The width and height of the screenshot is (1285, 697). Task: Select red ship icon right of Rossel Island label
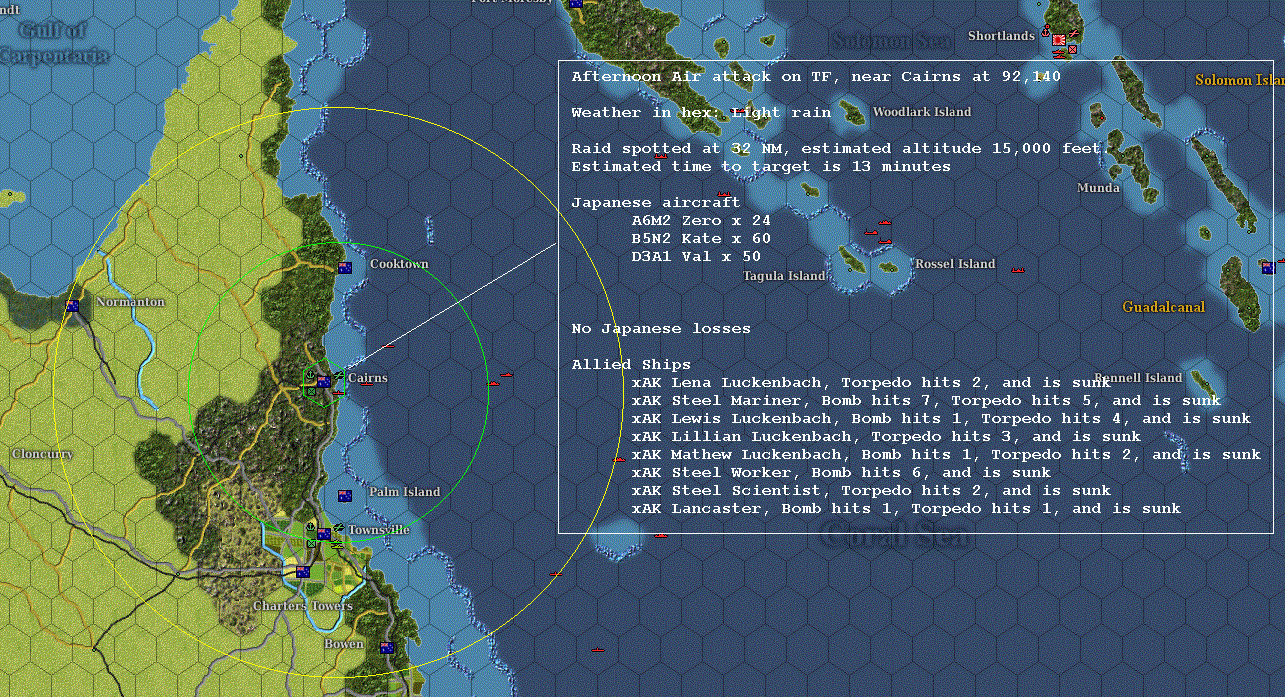(1018, 269)
